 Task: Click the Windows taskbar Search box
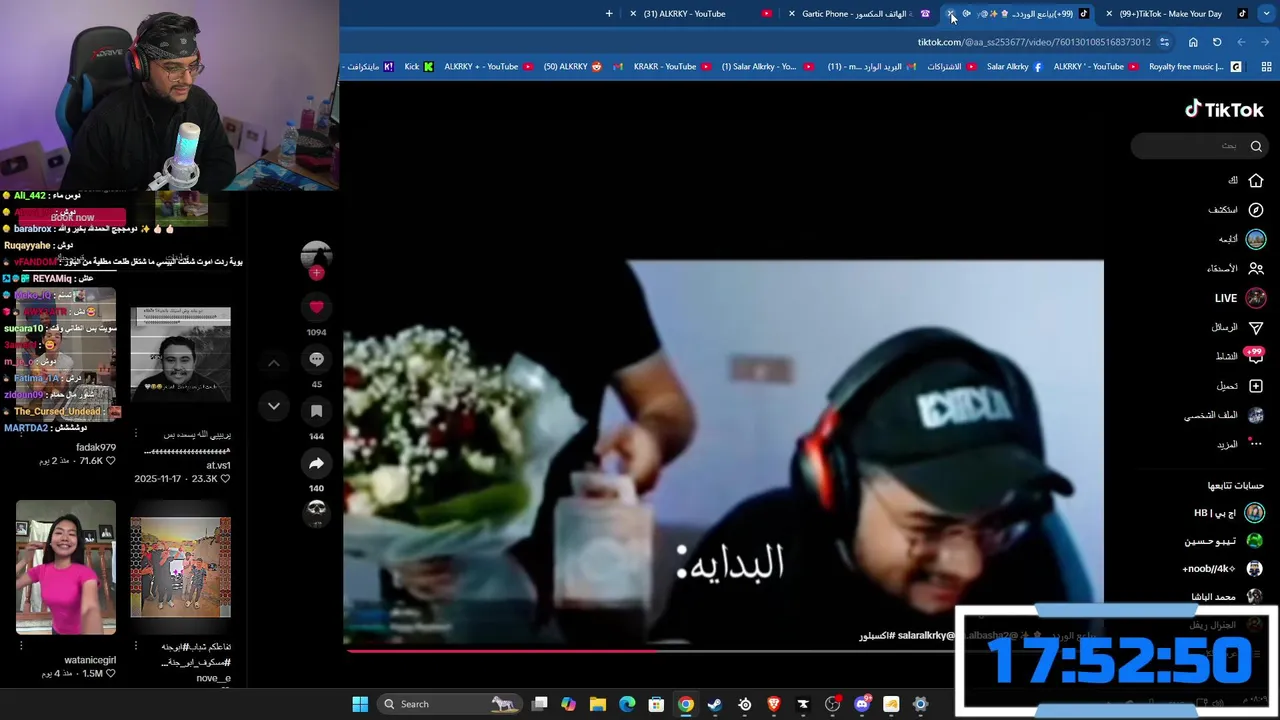coord(448,704)
